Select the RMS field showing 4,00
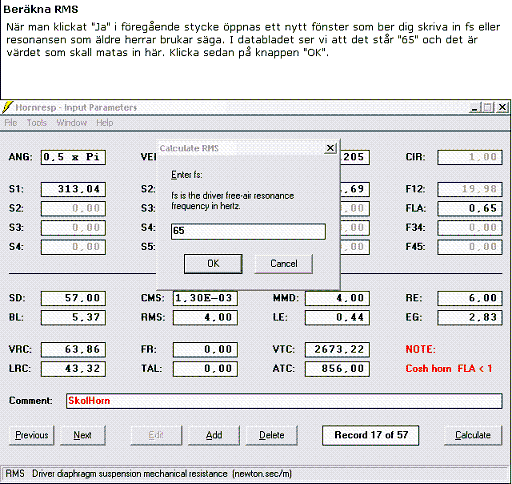This screenshot has width=512, height=484. tap(205, 317)
